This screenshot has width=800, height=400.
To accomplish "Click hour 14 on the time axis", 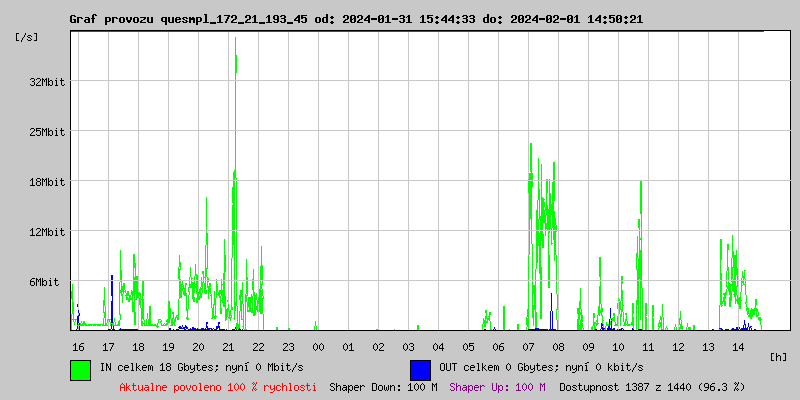I will pyautogui.click(x=738, y=346).
